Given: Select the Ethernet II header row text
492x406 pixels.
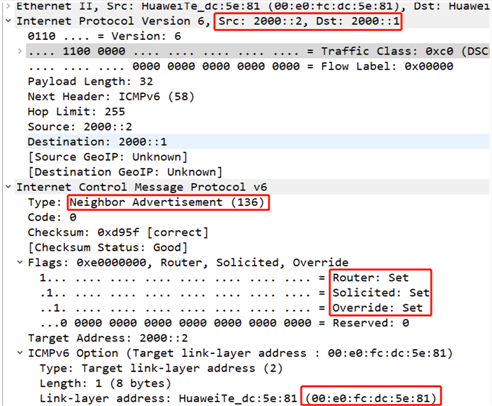Looking at the screenshot, I should click(x=252, y=6).
